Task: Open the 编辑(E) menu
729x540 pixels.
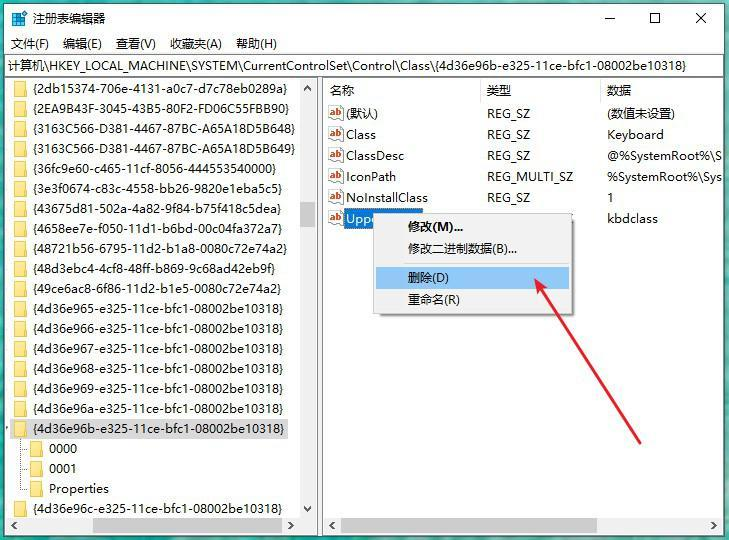Action: (x=82, y=44)
